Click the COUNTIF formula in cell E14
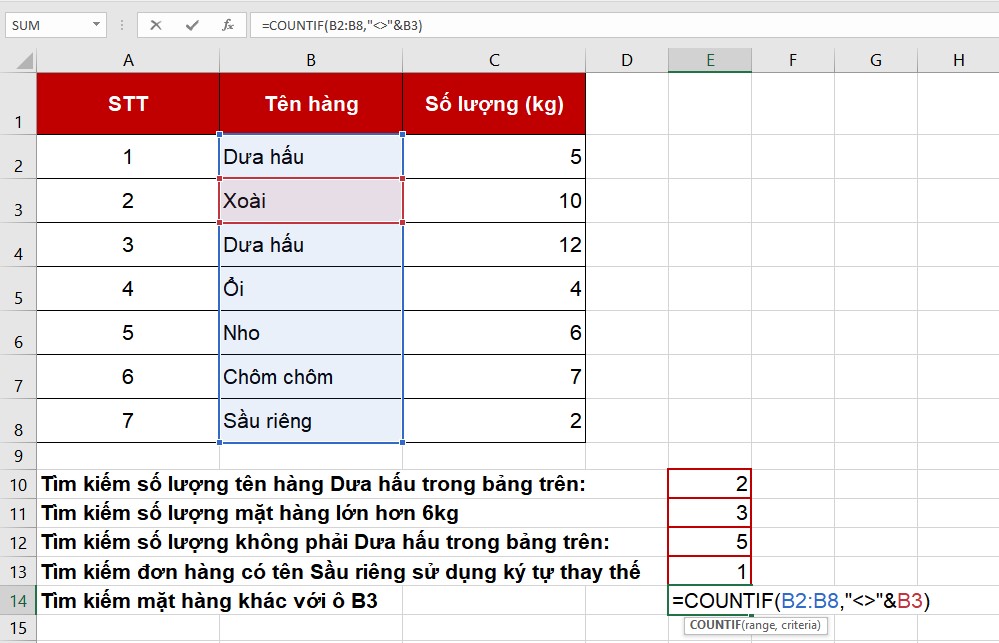The height and width of the screenshot is (643, 999). pyautogui.click(x=800, y=600)
